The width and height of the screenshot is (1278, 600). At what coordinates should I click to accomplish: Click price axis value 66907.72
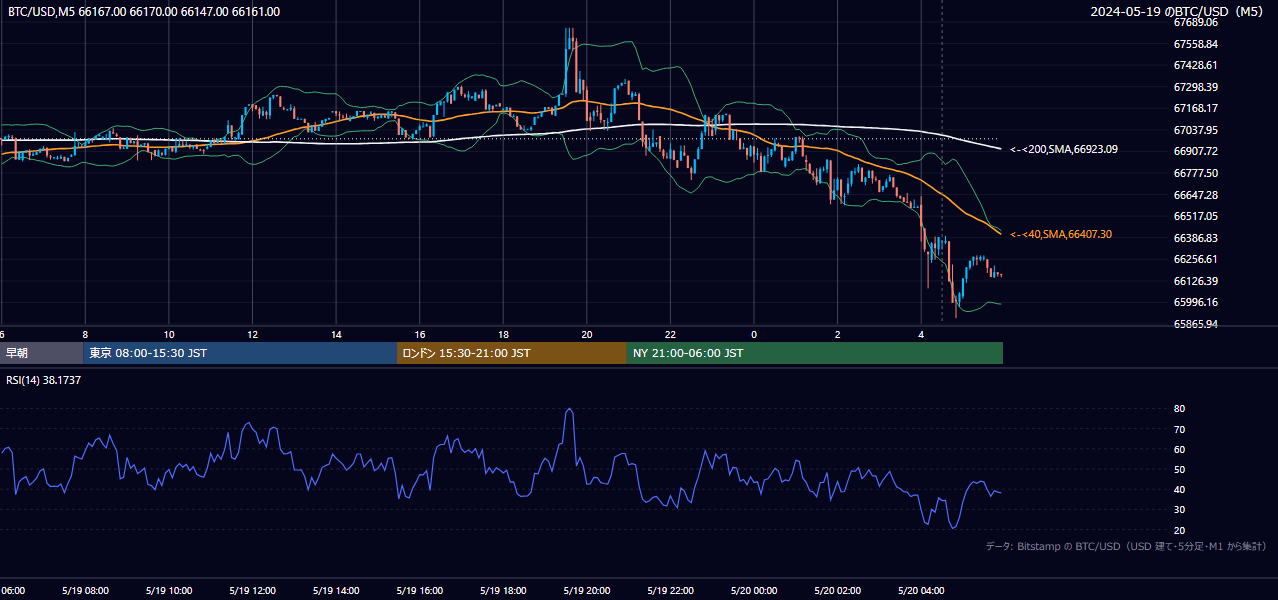[1195, 151]
